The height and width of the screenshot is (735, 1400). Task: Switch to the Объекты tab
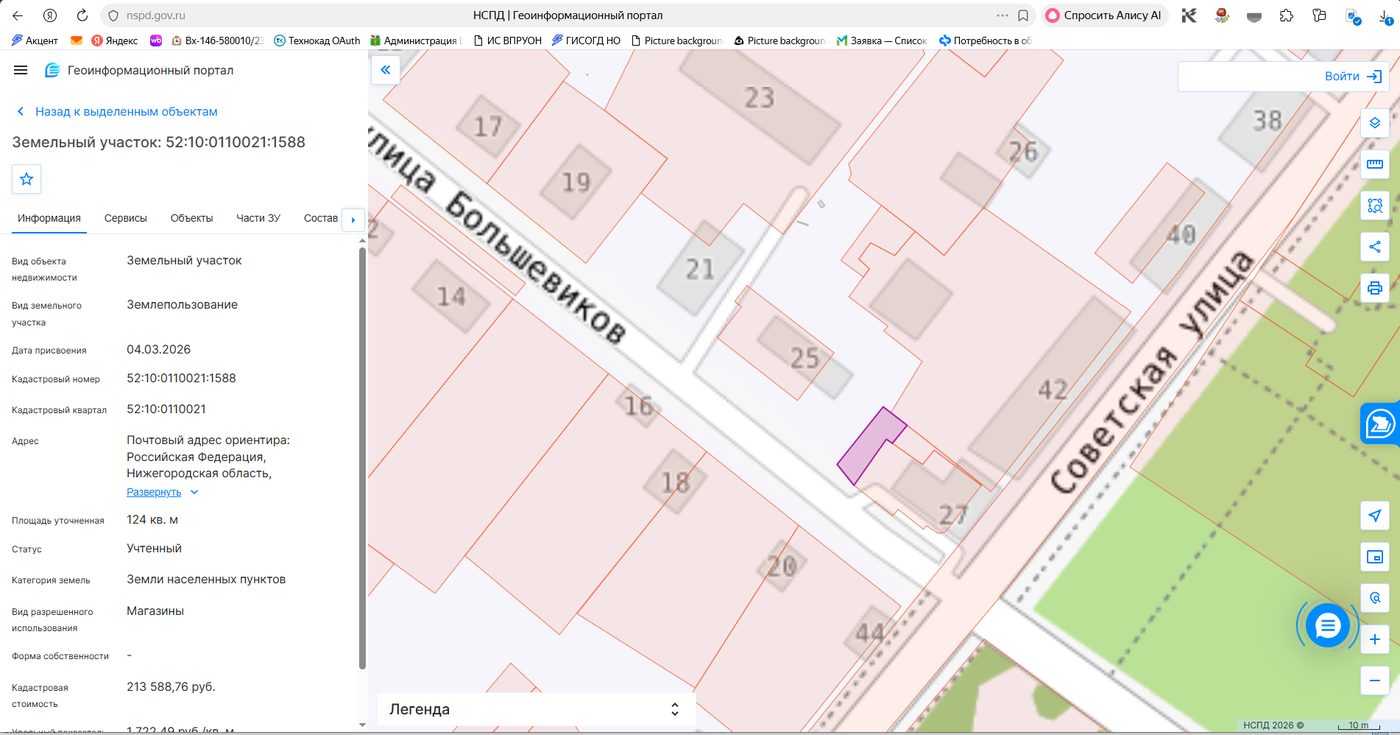pos(192,218)
